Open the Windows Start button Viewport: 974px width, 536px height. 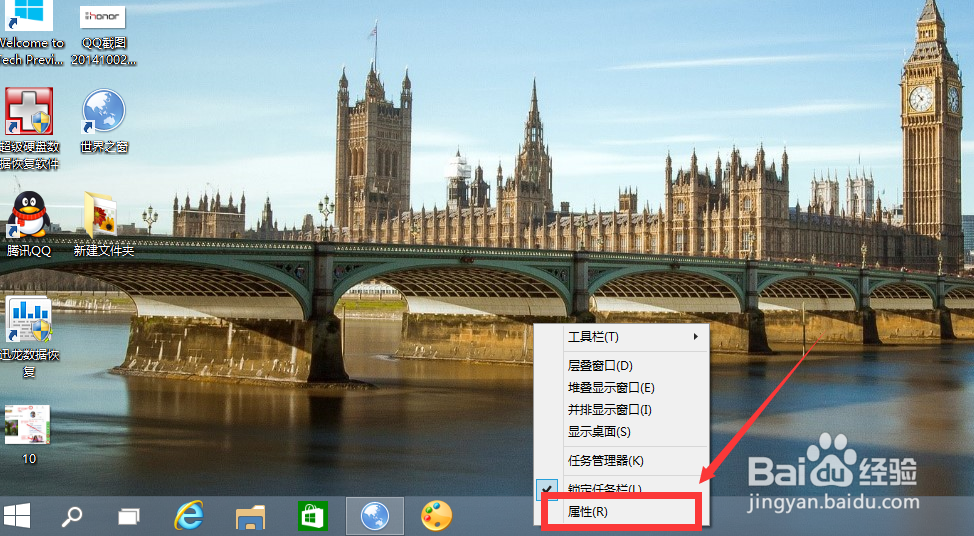[17, 516]
